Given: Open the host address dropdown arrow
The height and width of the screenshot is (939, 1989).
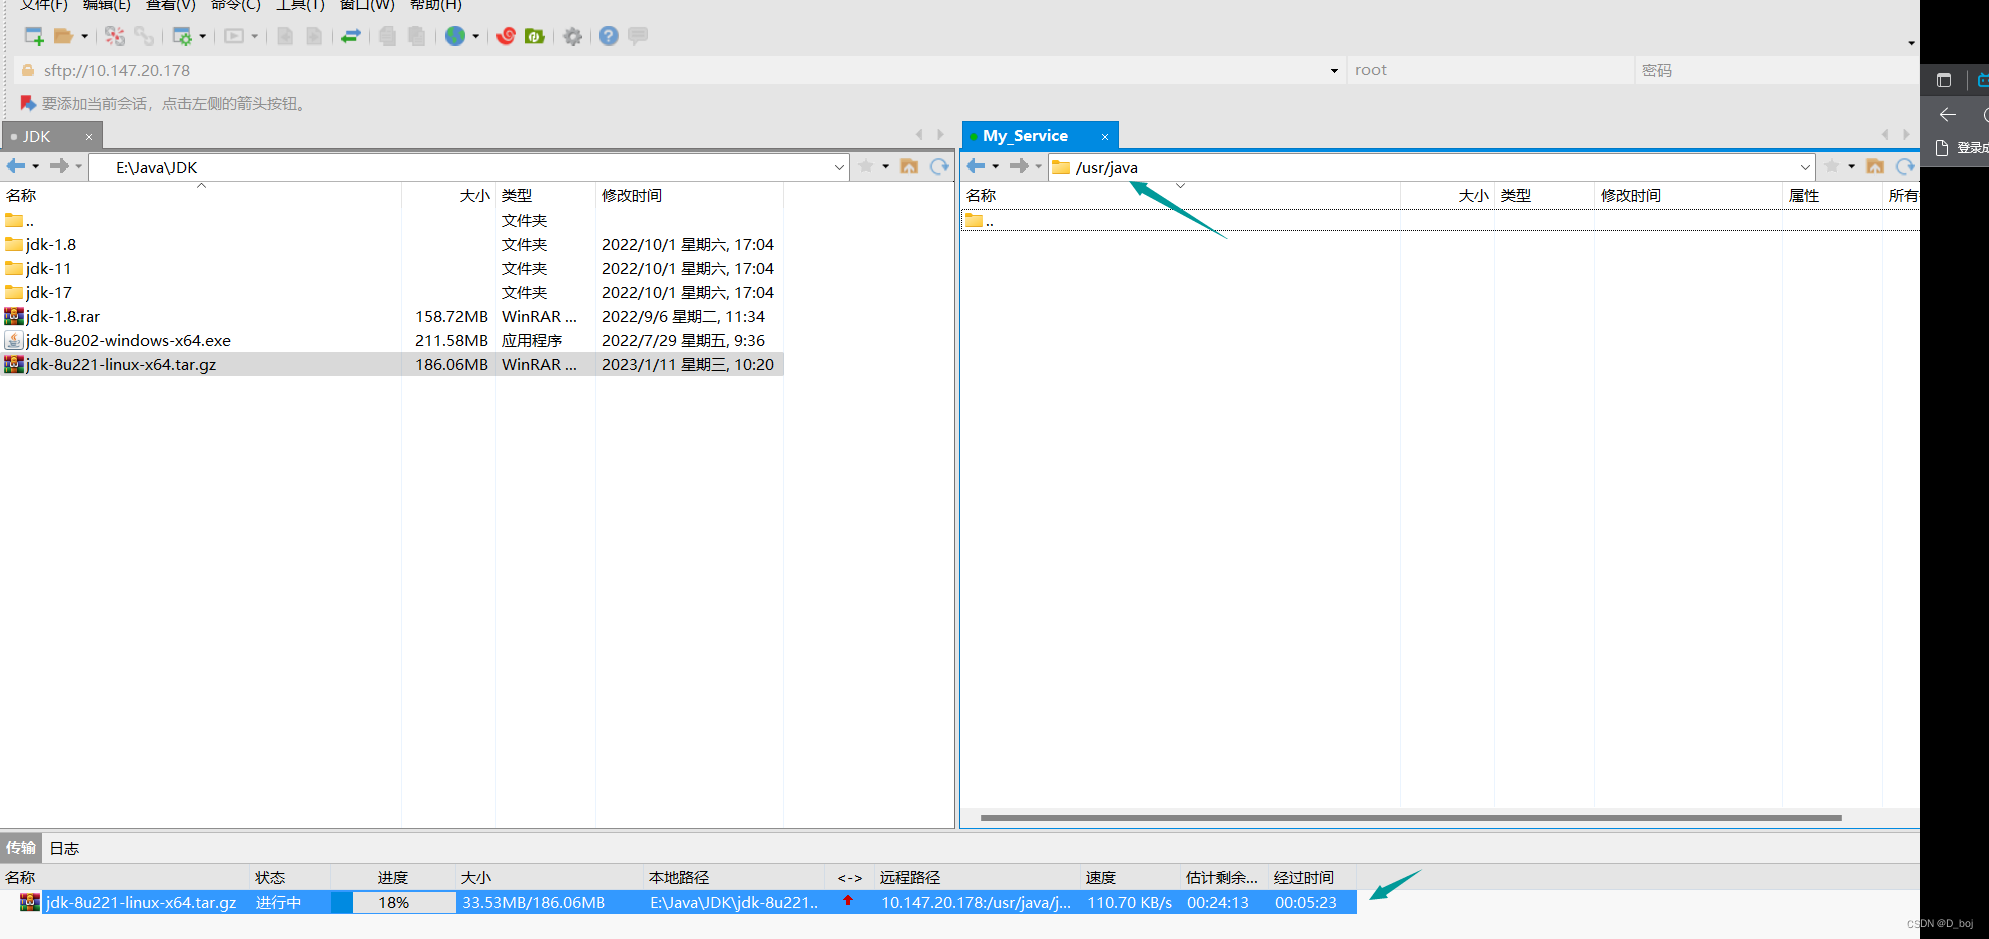Looking at the screenshot, I should [x=1334, y=71].
